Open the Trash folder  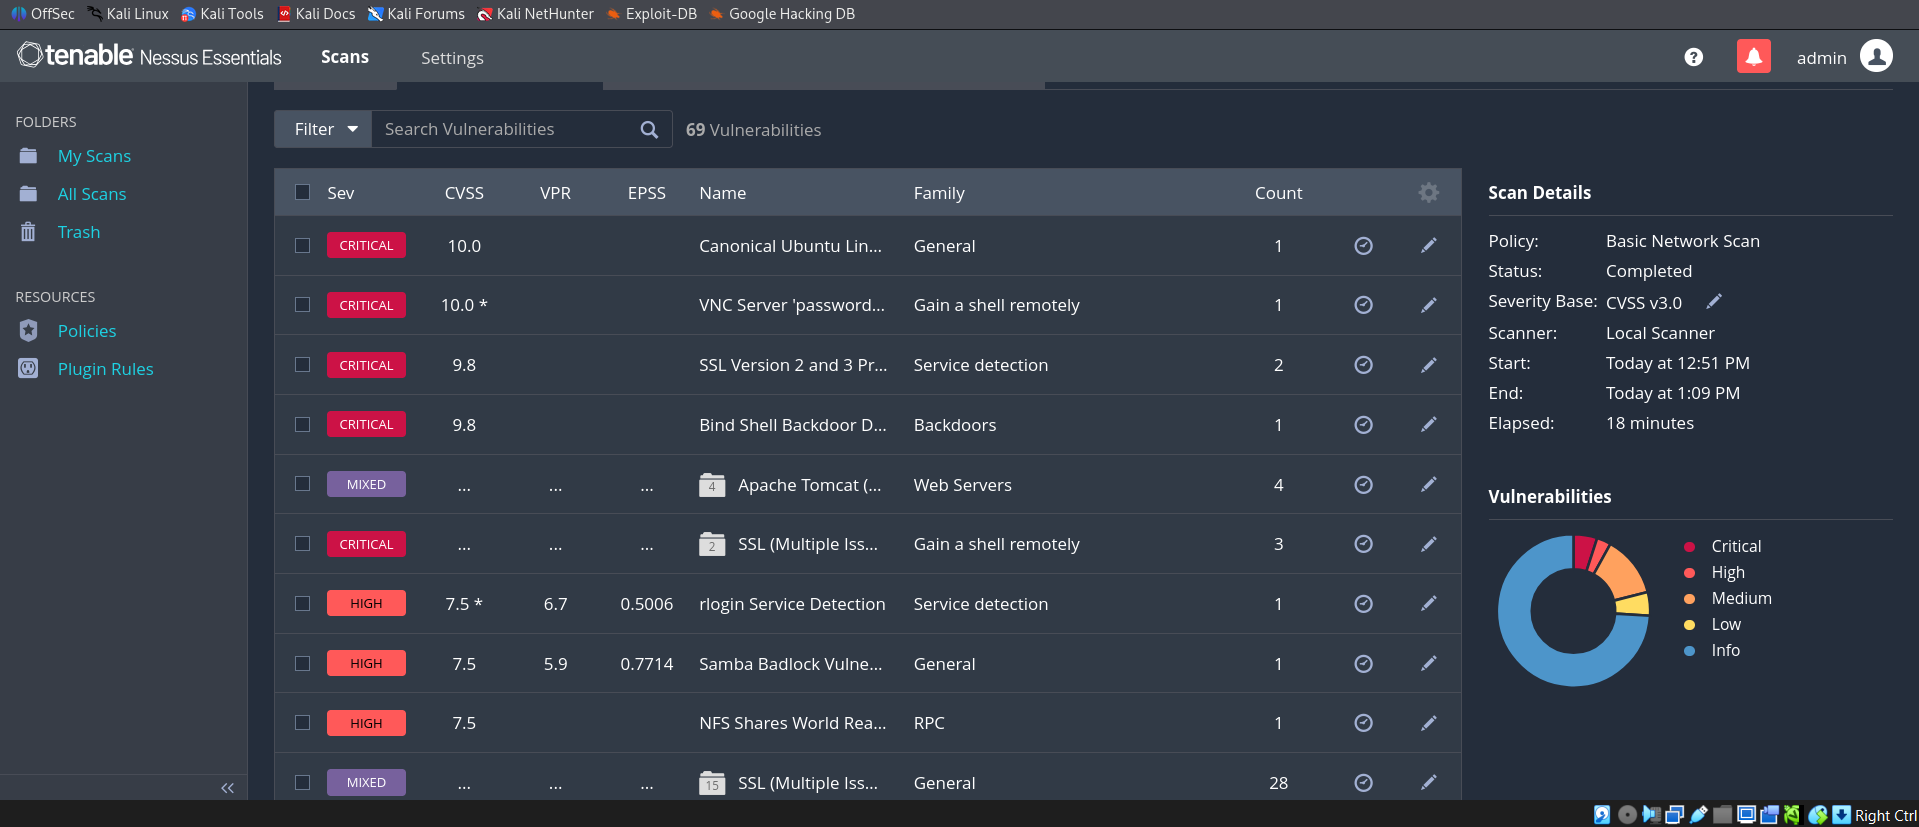click(x=78, y=232)
